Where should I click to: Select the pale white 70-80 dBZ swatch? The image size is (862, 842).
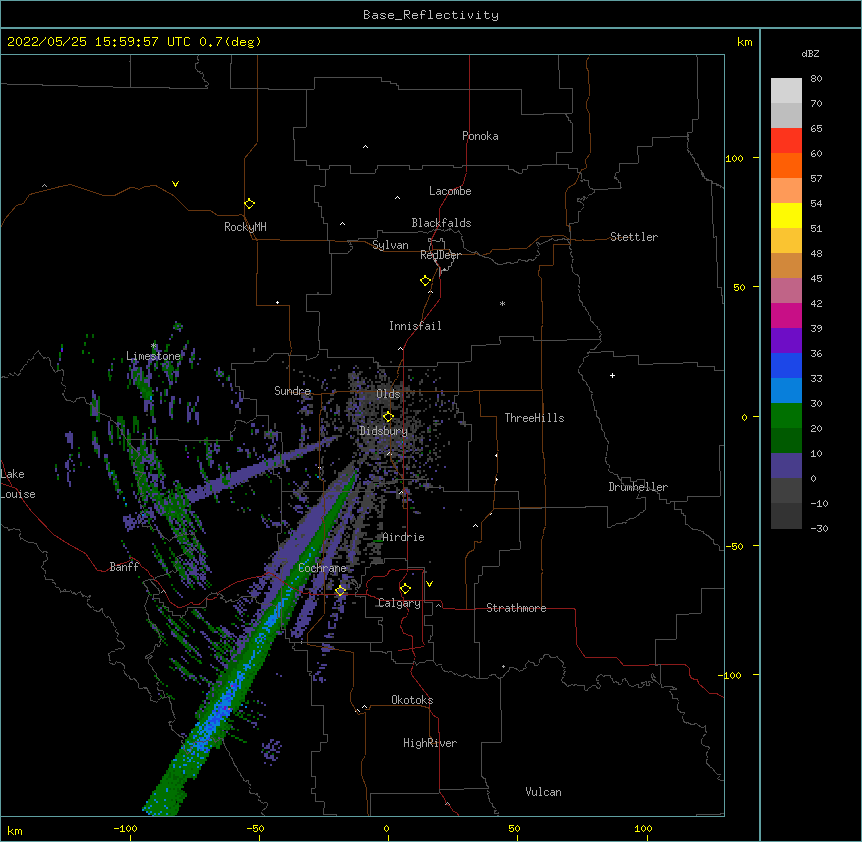(x=786, y=91)
